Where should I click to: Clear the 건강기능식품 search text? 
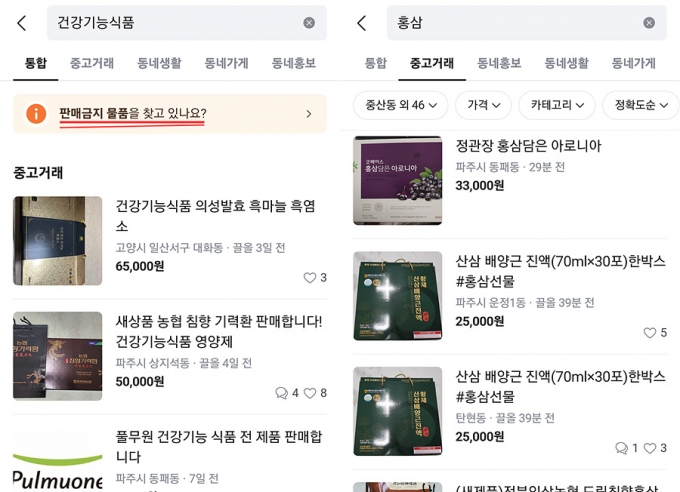(309, 23)
